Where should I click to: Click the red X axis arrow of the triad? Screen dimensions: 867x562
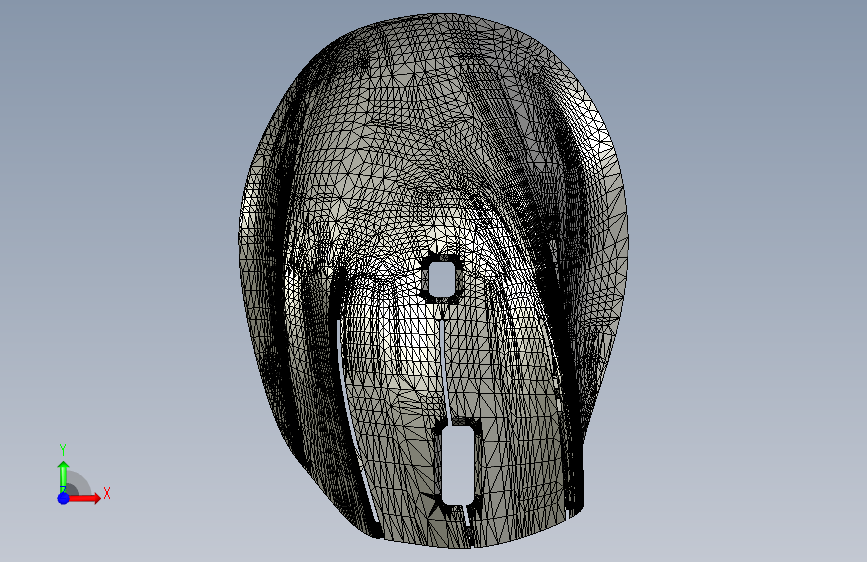pyautogui.click(x=84, y=498)
